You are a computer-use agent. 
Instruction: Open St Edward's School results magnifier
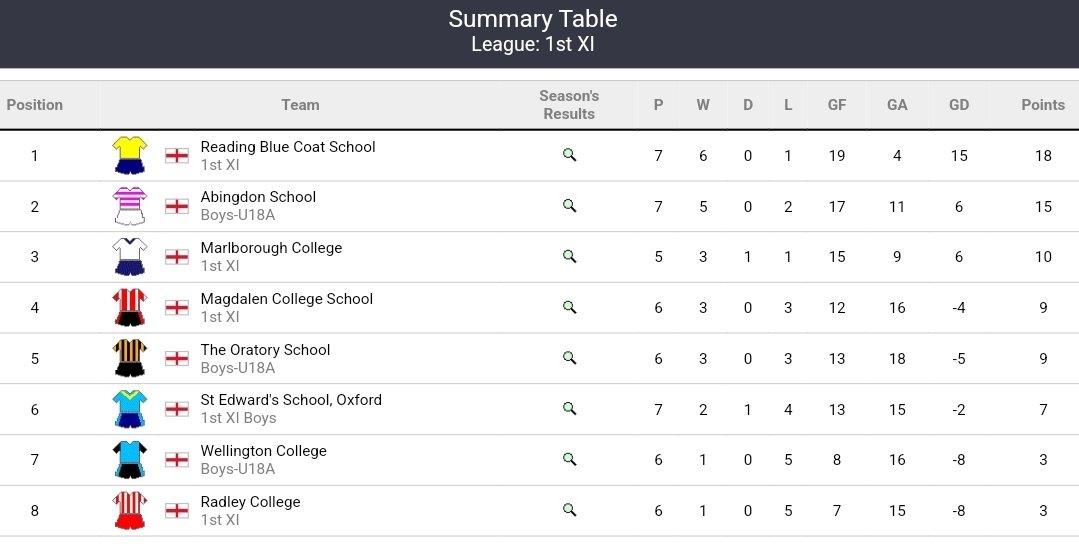[569, 409]
